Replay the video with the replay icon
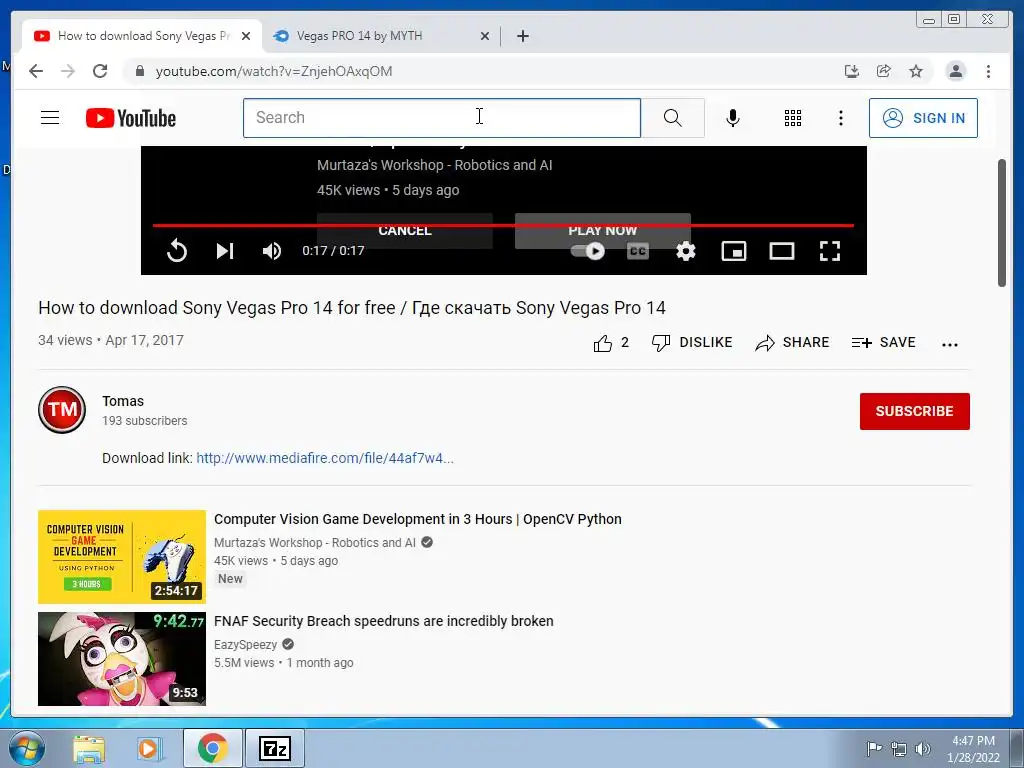1024x768 pixels. click(177, 251)
